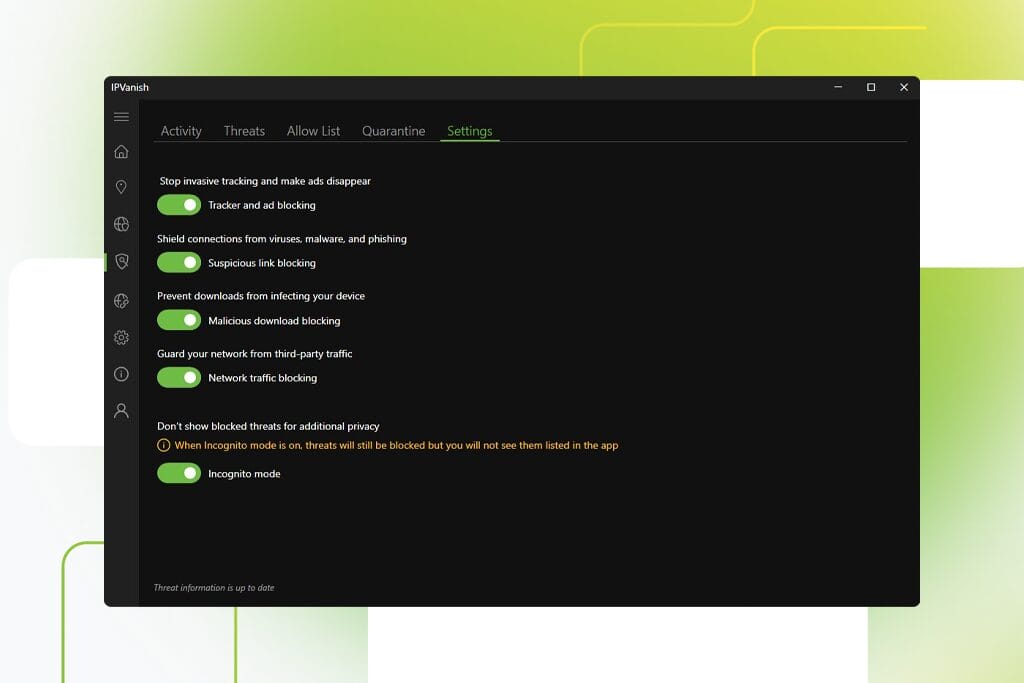Click 'Stop invasive tracking and make ads disappear'

click(265, 181)
